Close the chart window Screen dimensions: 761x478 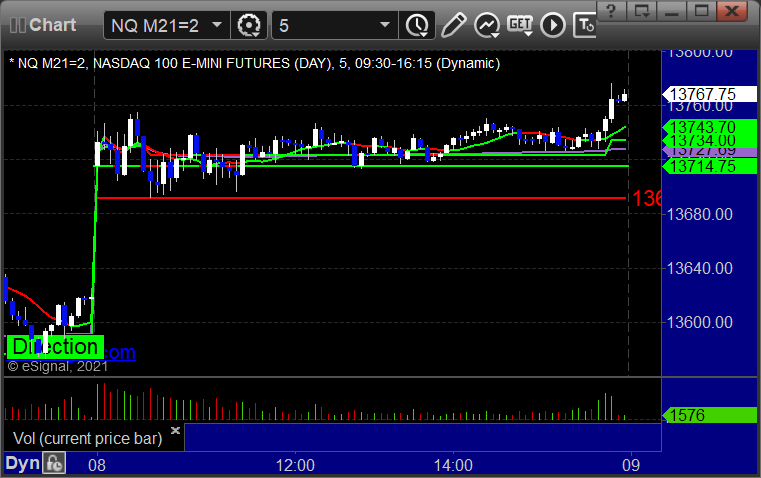tap(732, 10)
